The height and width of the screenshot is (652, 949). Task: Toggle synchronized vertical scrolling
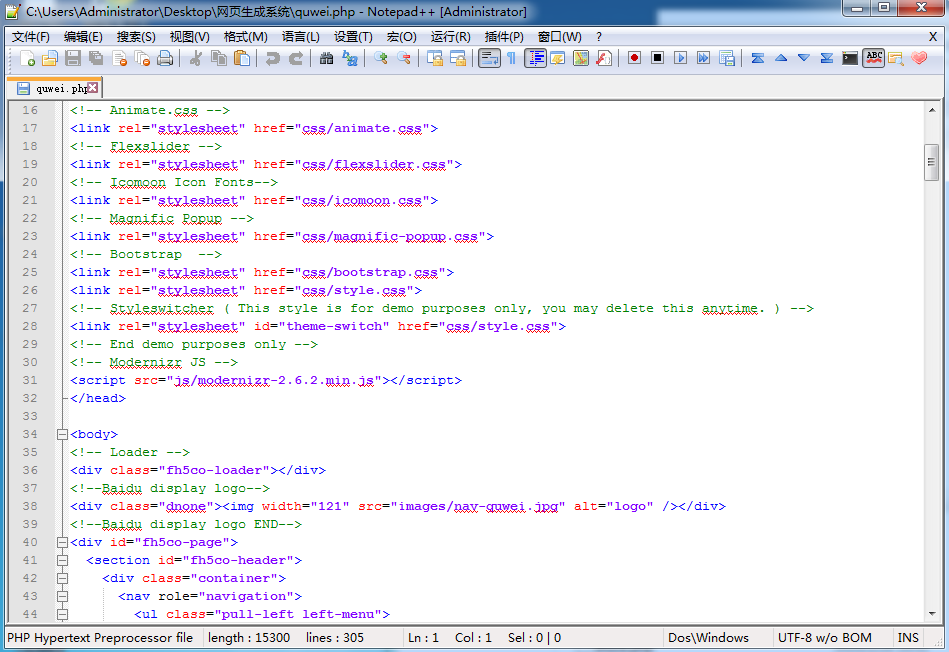click(435, 58)
